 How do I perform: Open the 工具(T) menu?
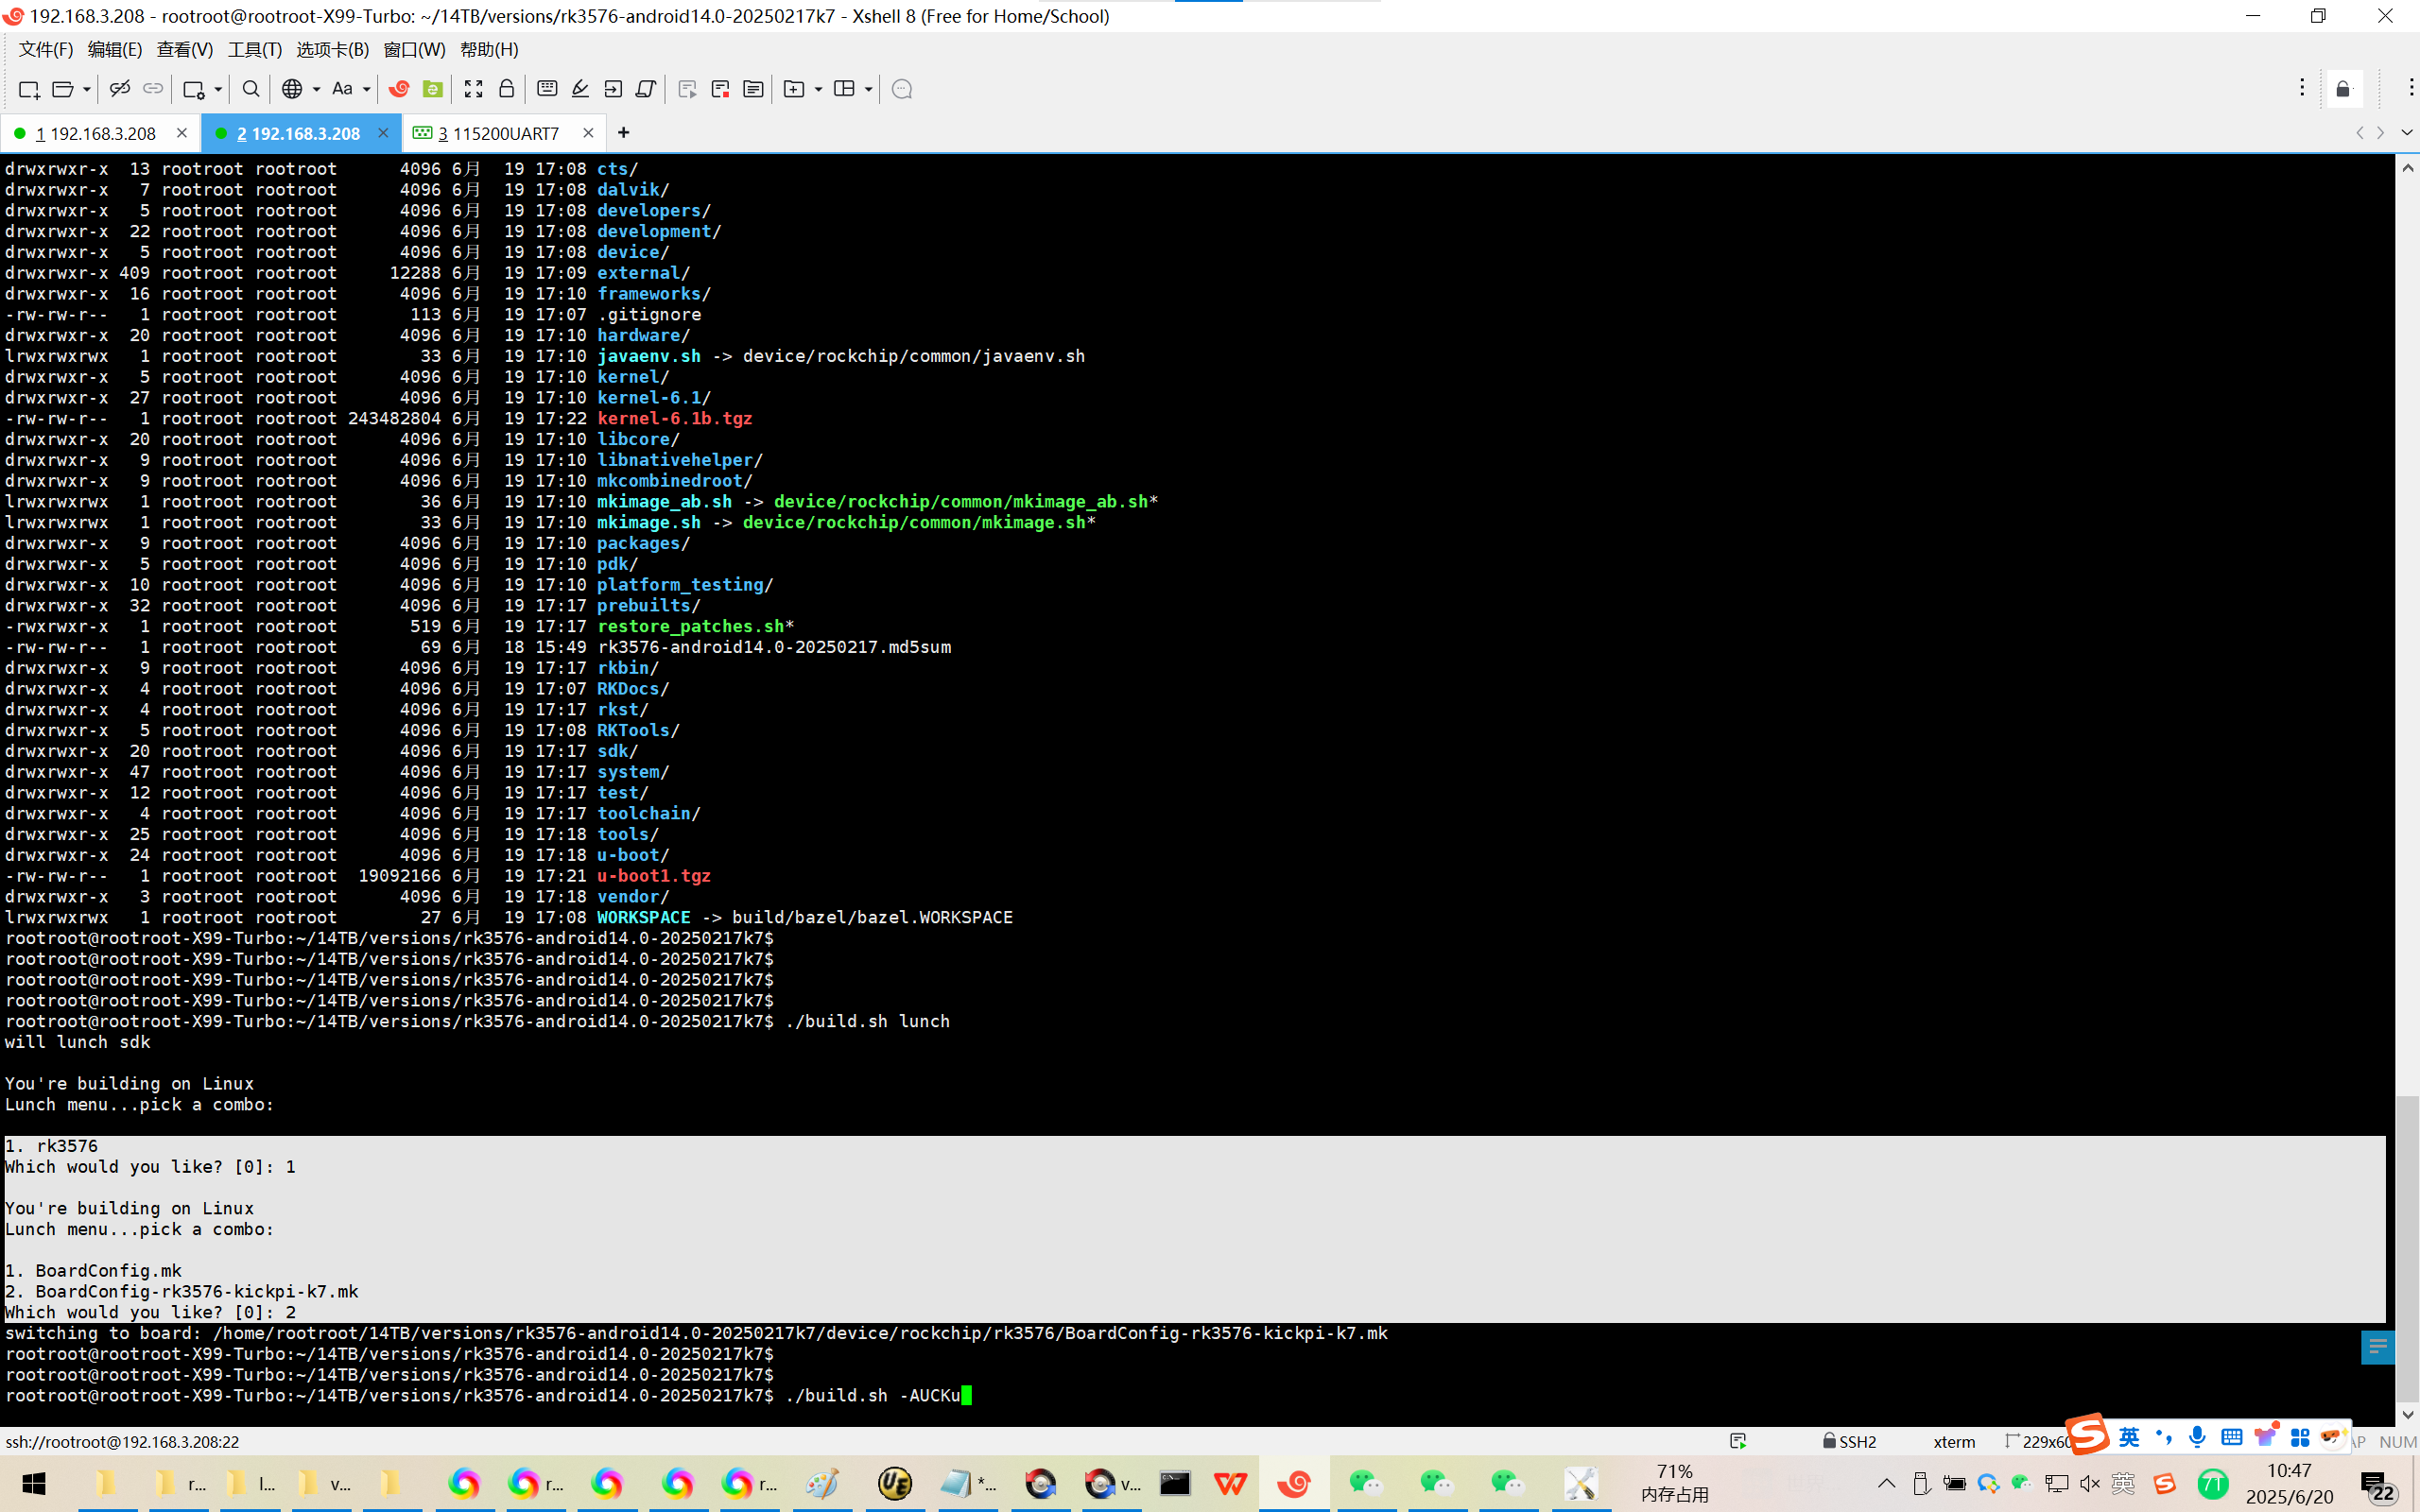click(254, 49)
